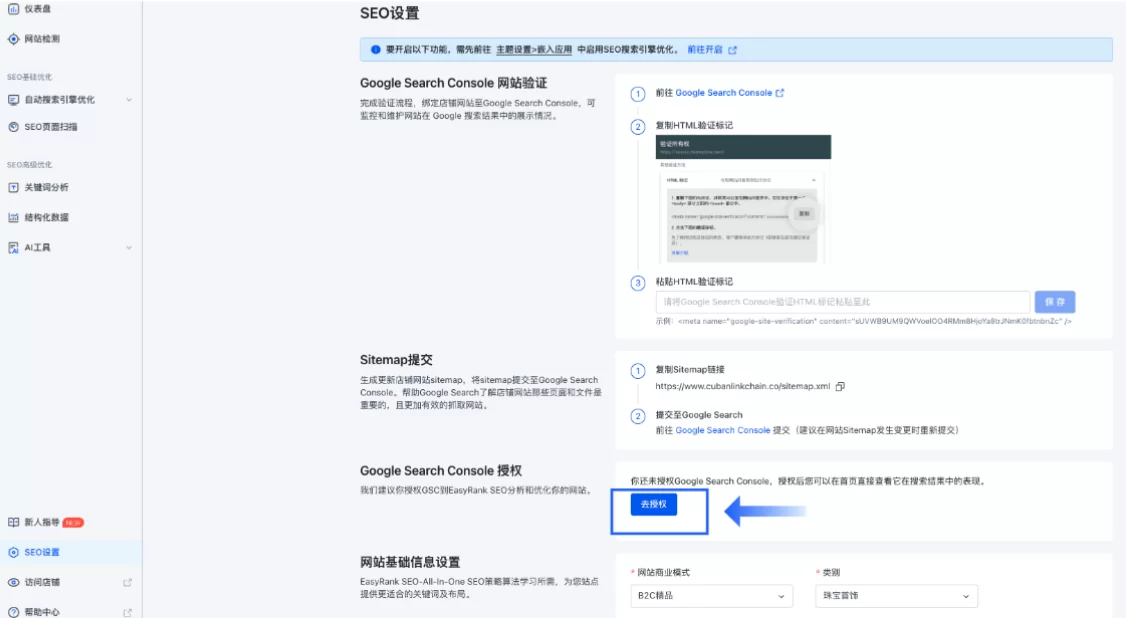Viewport: 1126px width, 618px height.
Task: Open Google Search Console link under 提交至Google Search
Action: point(722,430)
